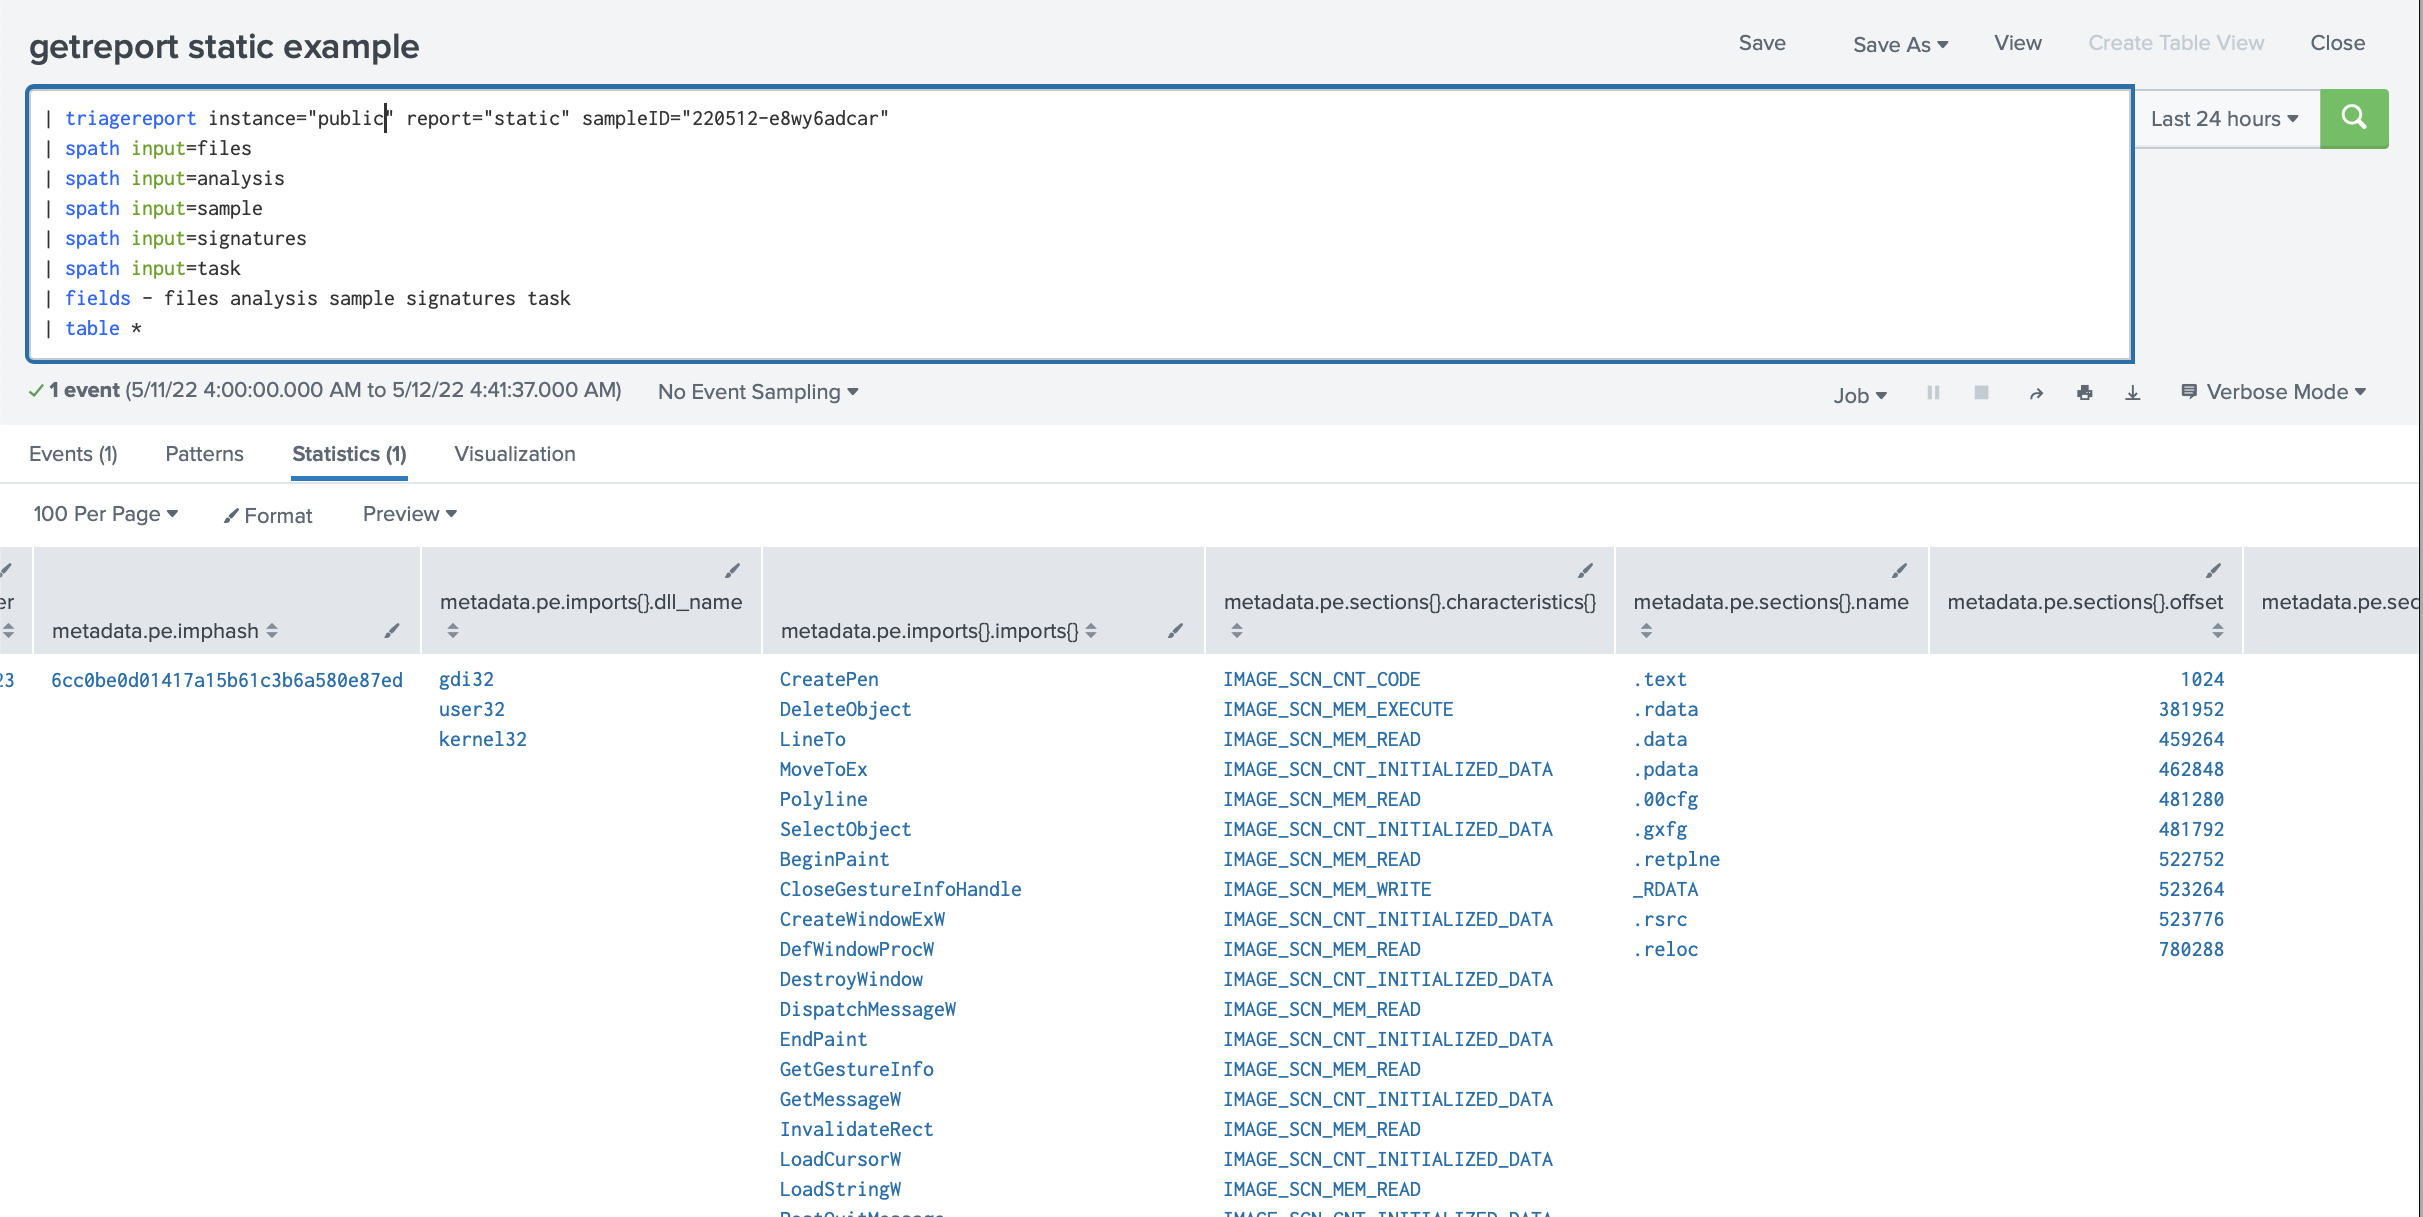
Task: Click the View button
Action: point(2018,43)
